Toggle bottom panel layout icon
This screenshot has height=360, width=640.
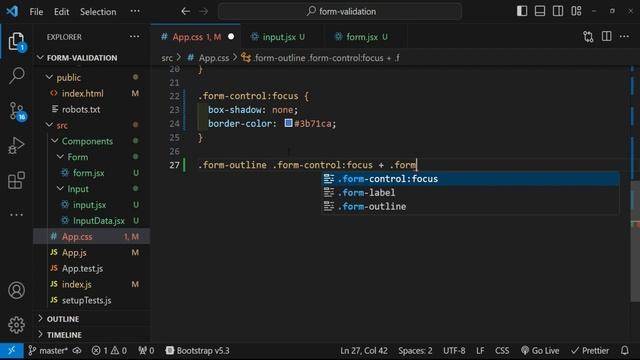[x=540, y=11]
